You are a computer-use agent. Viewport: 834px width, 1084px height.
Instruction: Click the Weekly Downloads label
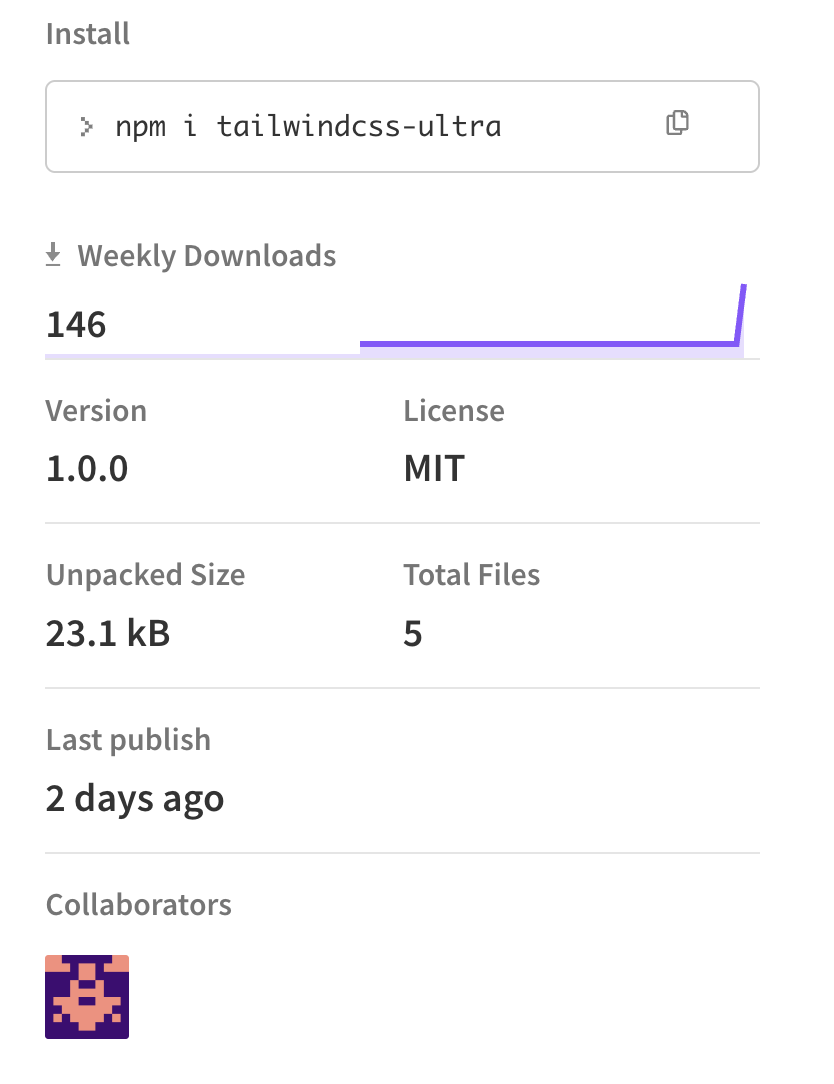[206, 256]
